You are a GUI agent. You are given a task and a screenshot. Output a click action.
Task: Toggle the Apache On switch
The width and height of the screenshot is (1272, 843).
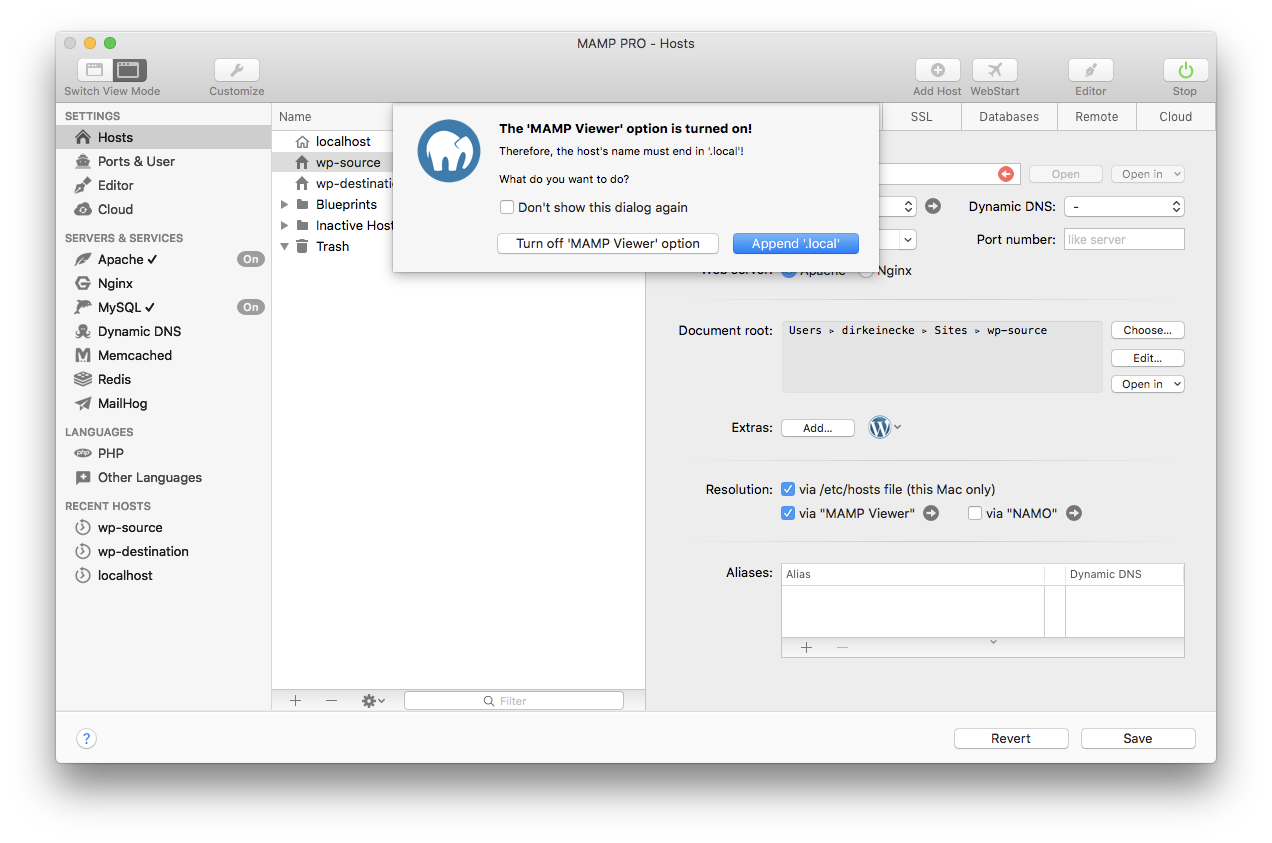[250, 259]
